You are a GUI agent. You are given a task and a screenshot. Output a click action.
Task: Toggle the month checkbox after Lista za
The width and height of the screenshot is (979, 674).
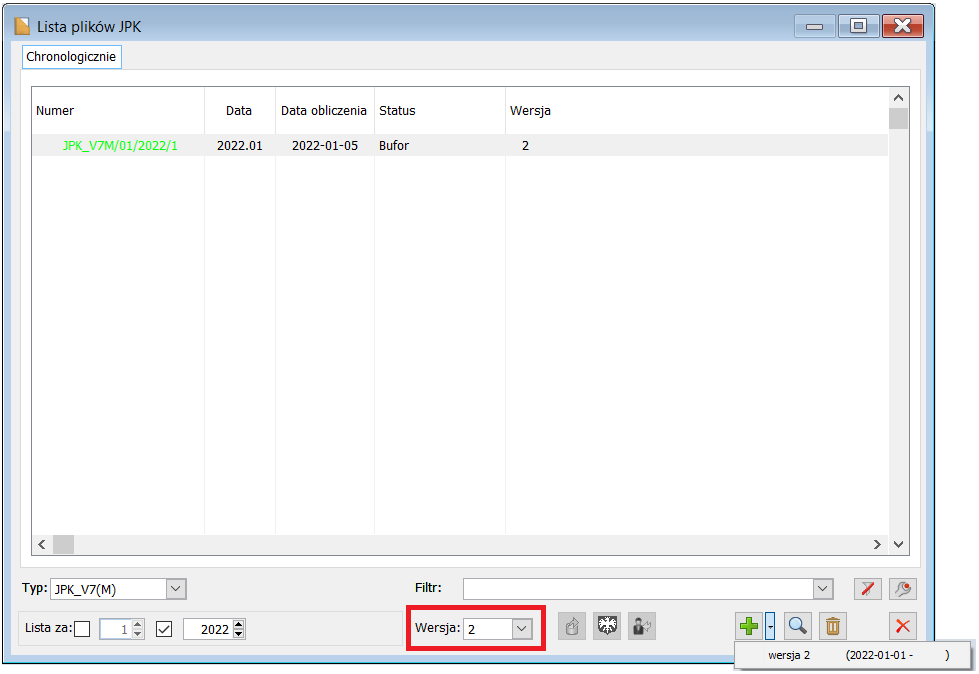coord(82,629)
